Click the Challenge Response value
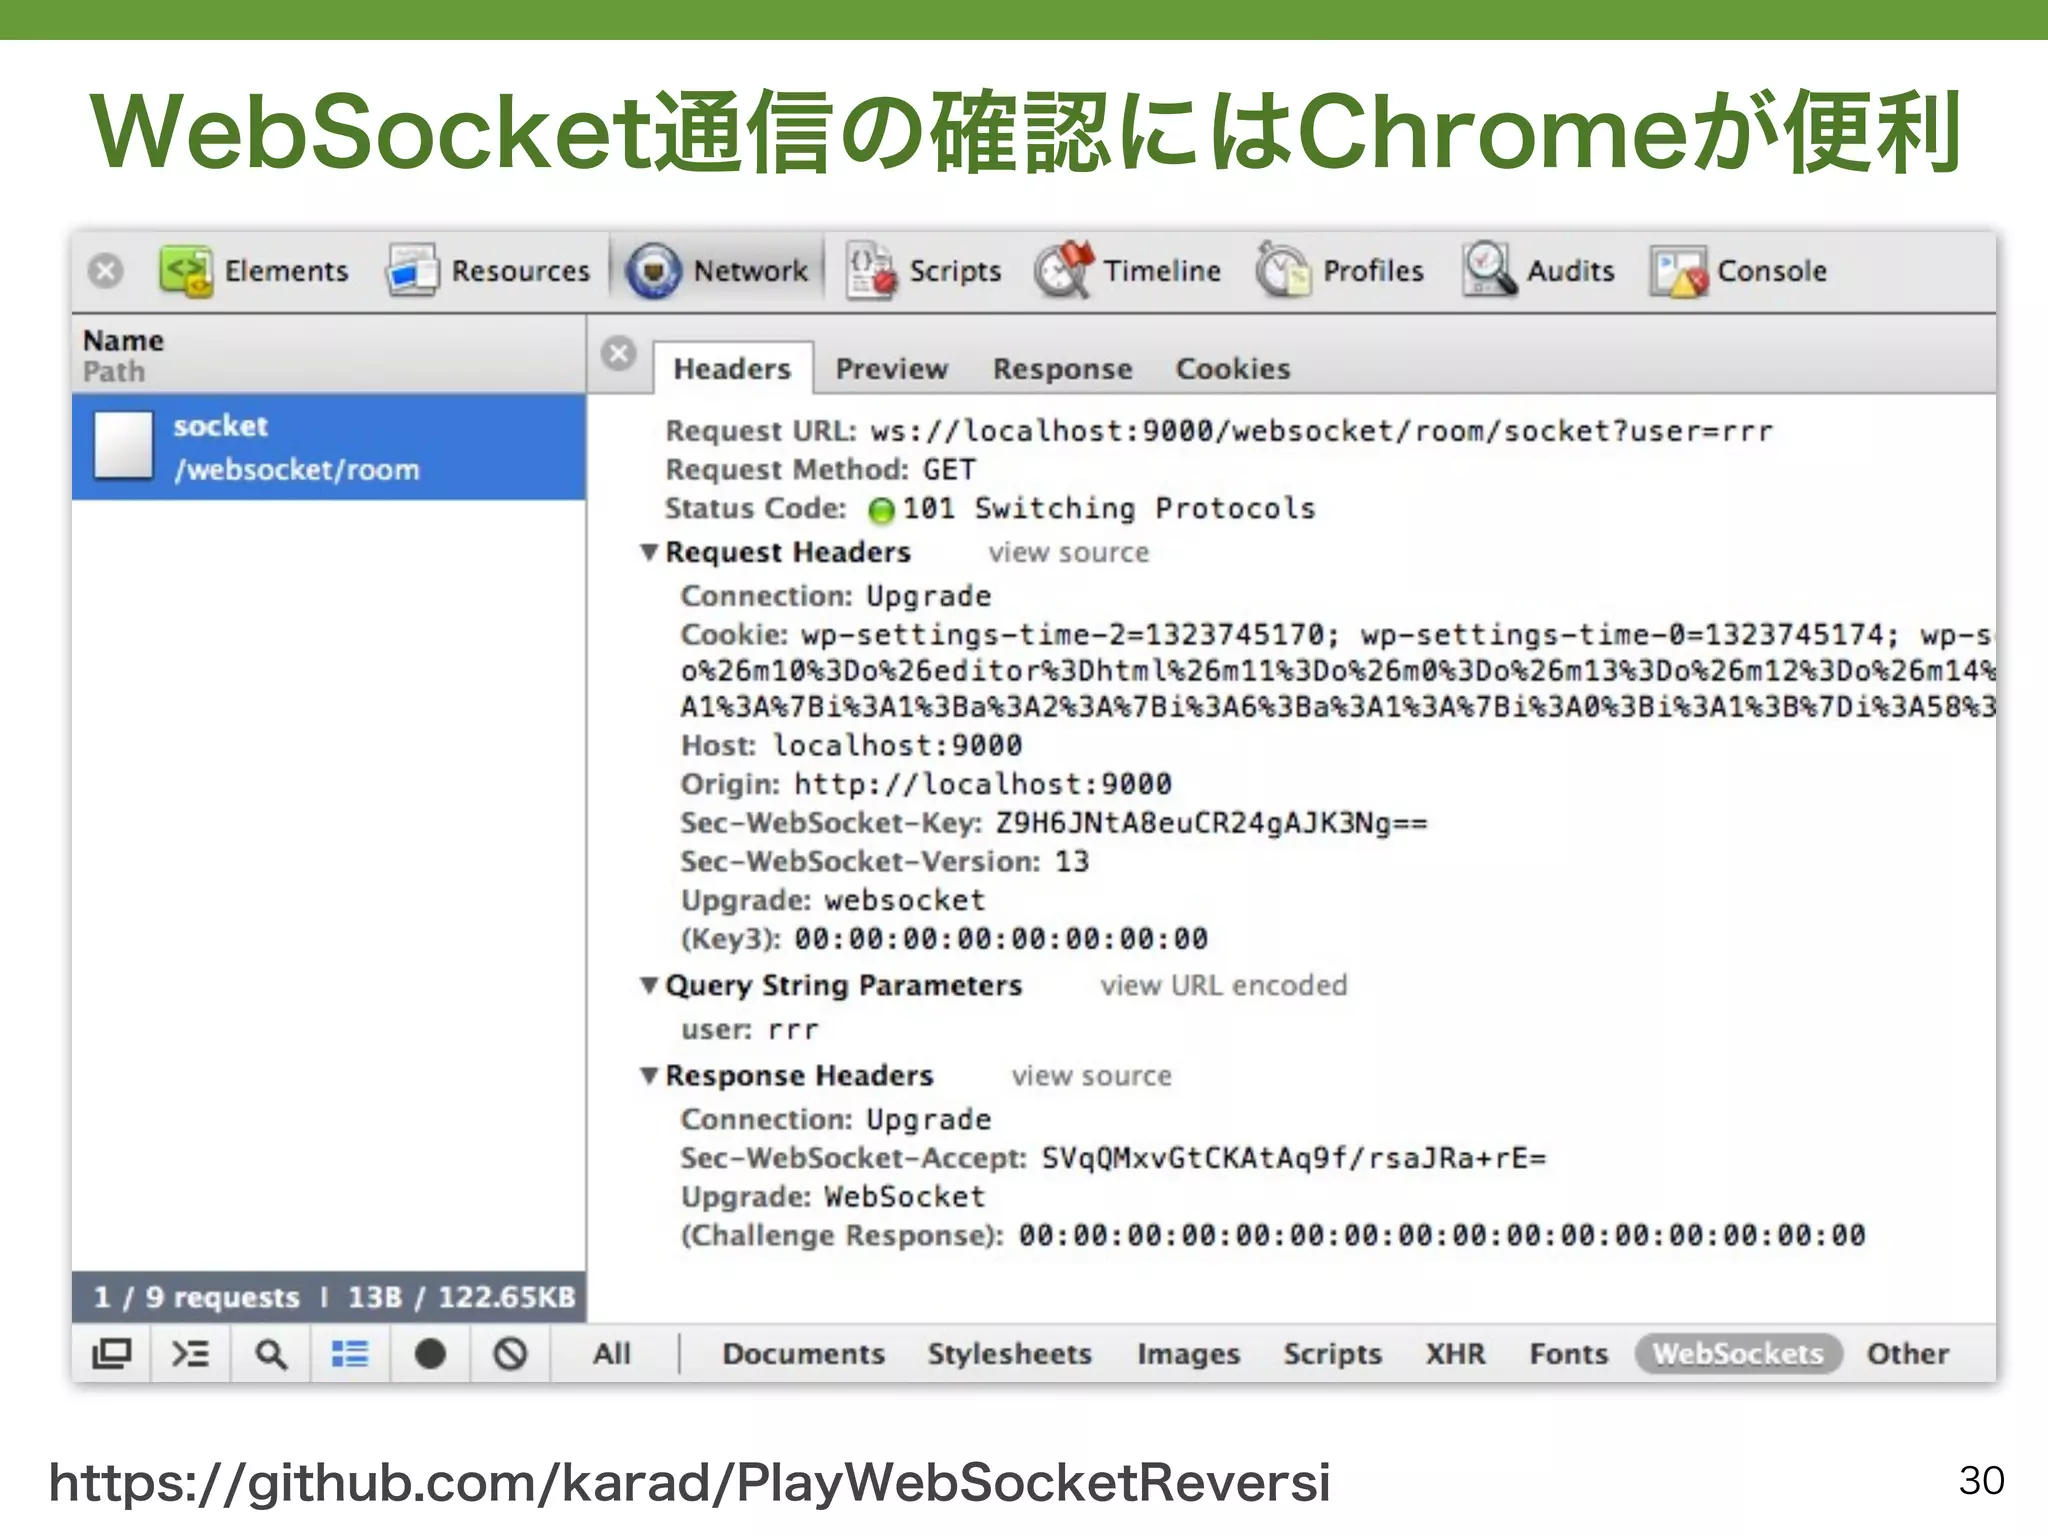The image size is (2048, 1536). [1442, 1236]
